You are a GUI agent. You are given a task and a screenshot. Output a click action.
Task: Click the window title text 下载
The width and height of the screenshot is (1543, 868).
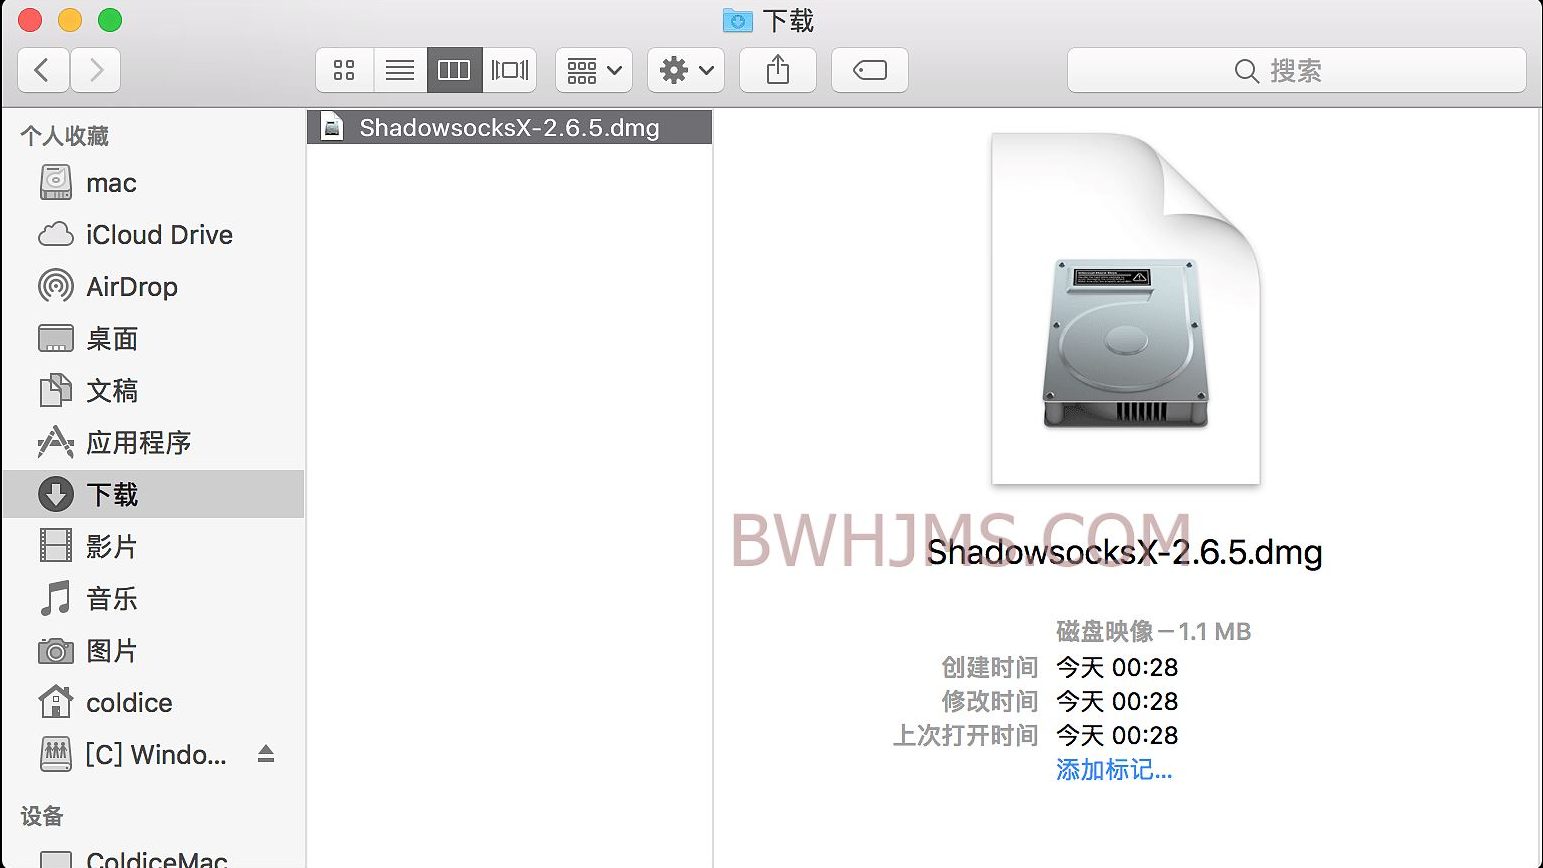pyautogui.click(x=788, y=20)
